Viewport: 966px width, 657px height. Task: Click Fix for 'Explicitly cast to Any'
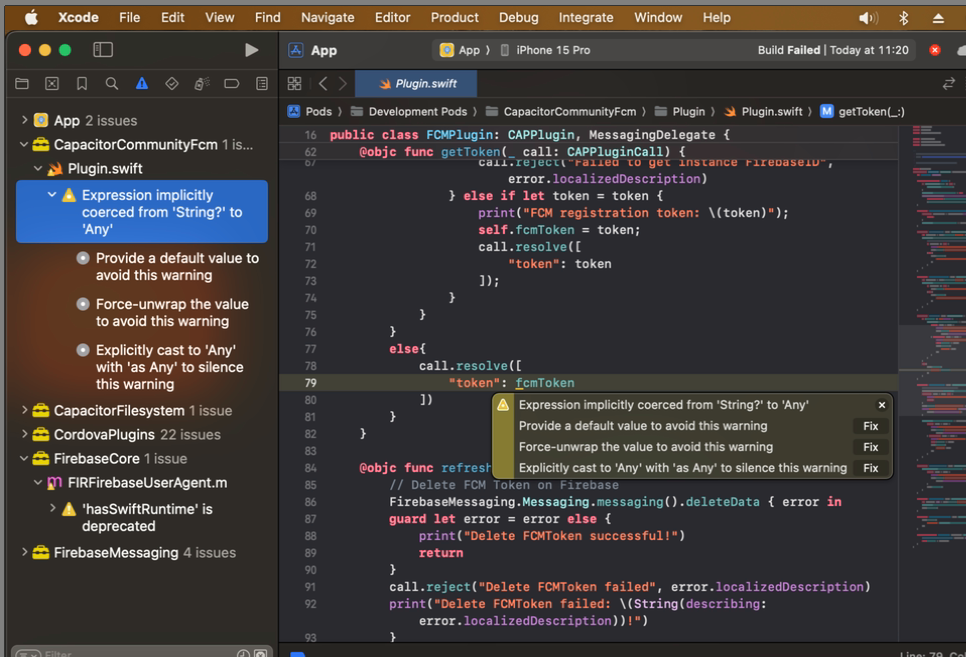pos(871,468)
